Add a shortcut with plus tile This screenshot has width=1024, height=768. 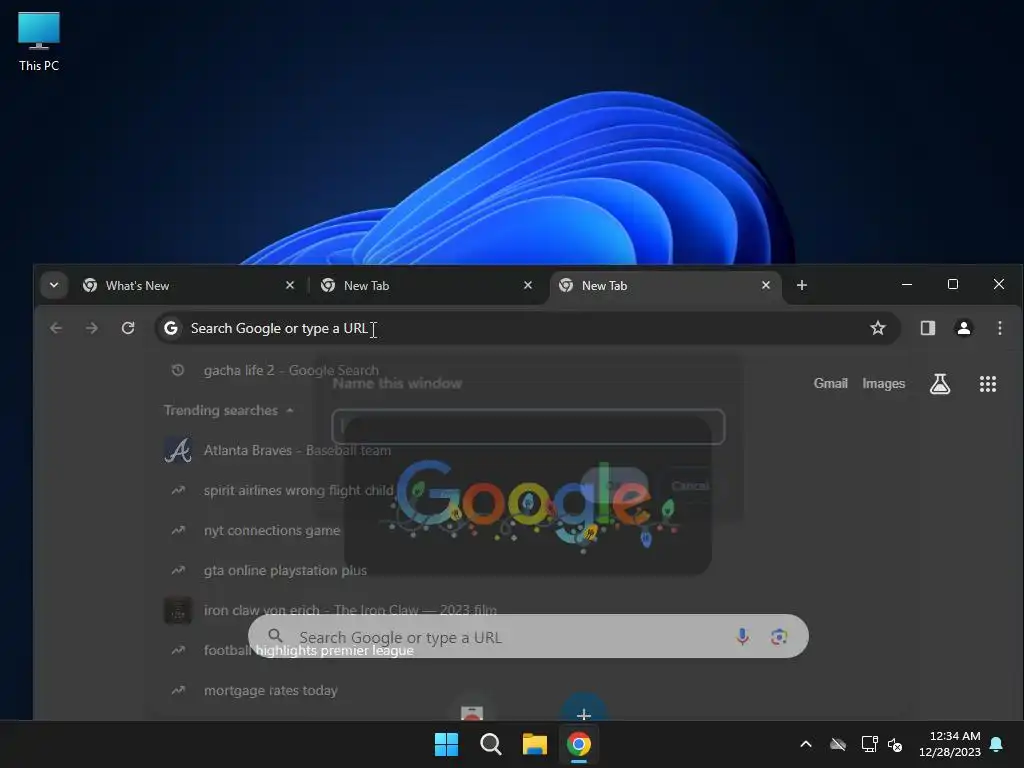(x=584, y=712)
